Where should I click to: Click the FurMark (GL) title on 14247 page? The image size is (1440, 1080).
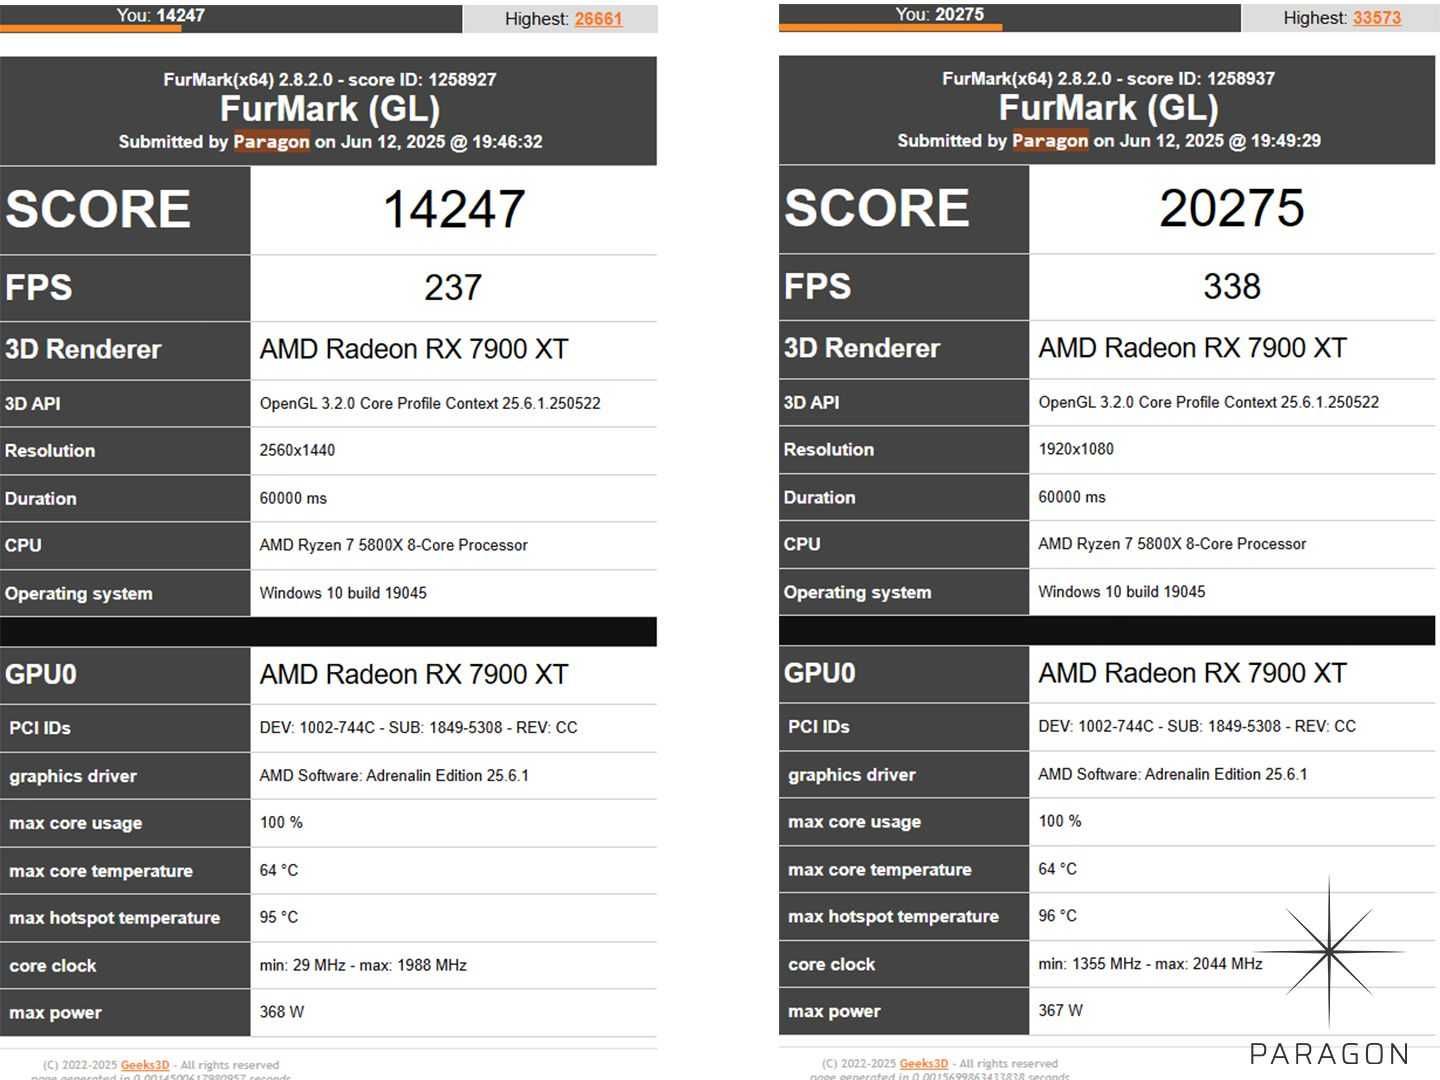(330, 109)
